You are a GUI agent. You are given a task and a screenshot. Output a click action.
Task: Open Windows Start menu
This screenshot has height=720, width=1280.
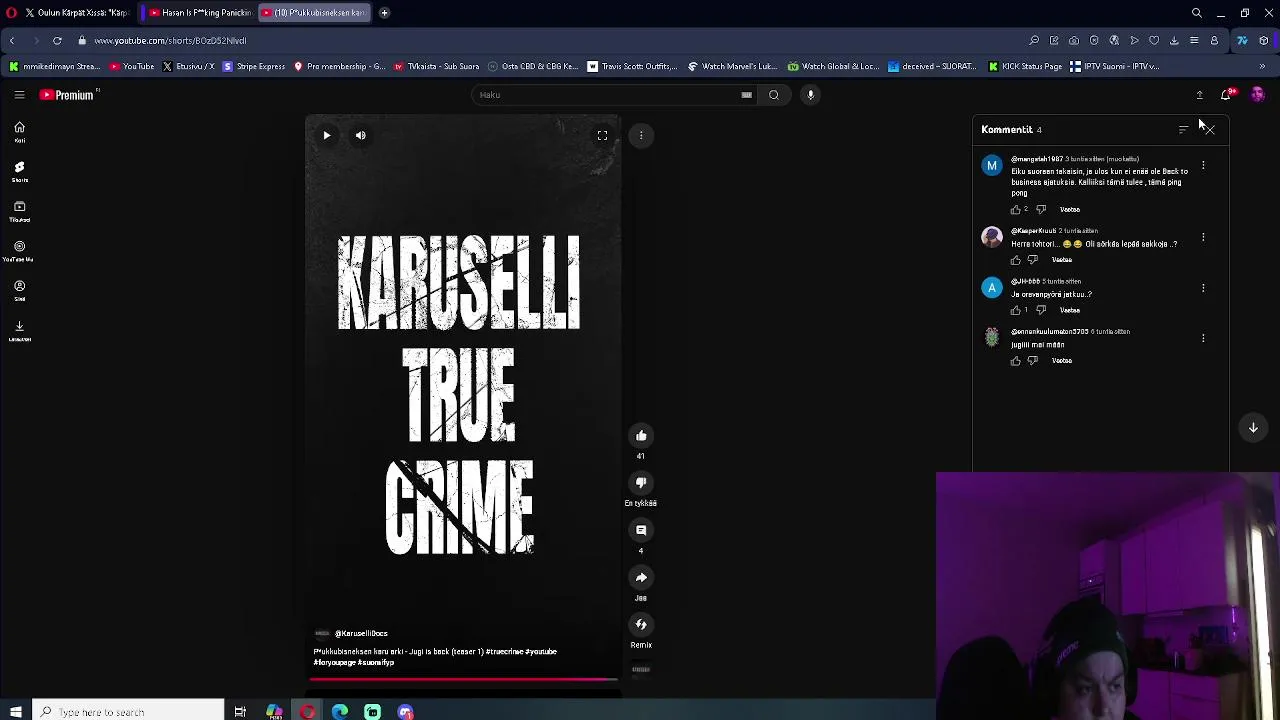point(15,712)
